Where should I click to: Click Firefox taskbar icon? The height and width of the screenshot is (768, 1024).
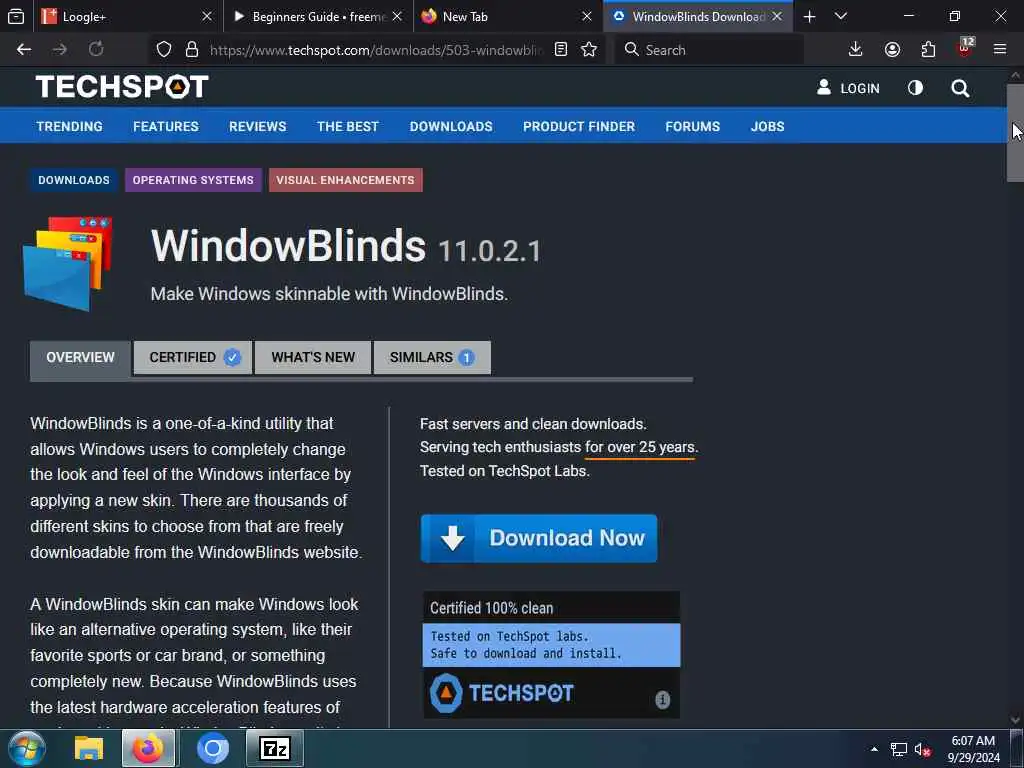pyautogui.click(x=148, y=748)
